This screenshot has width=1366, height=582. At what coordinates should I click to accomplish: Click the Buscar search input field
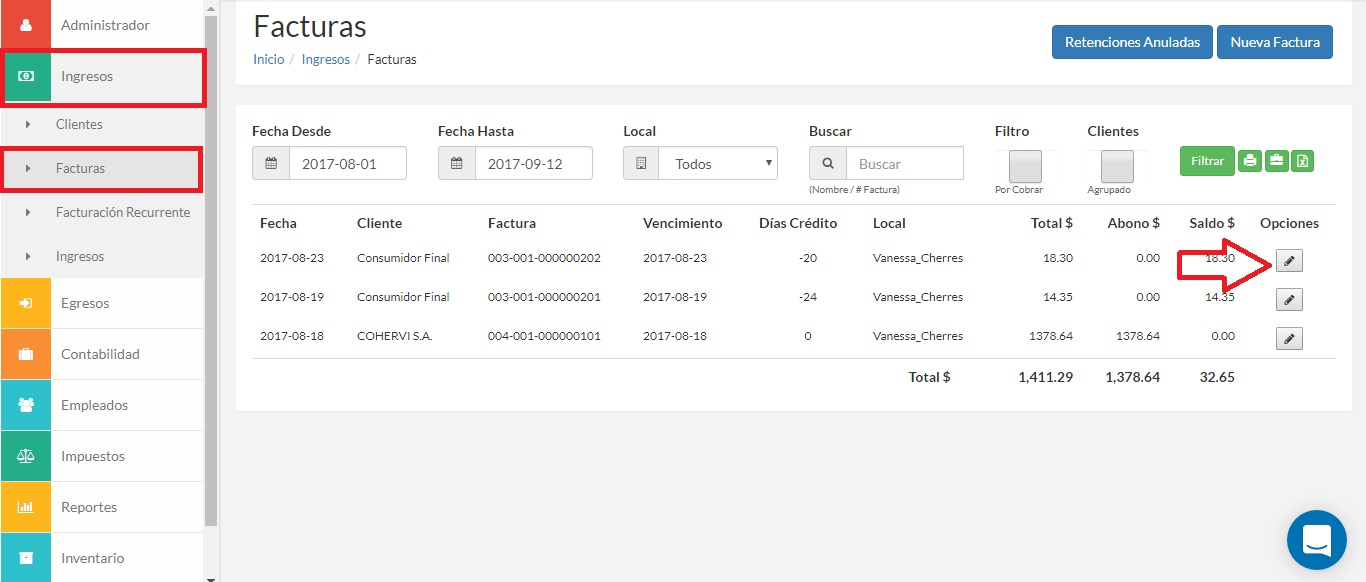(x=904, y=163)
